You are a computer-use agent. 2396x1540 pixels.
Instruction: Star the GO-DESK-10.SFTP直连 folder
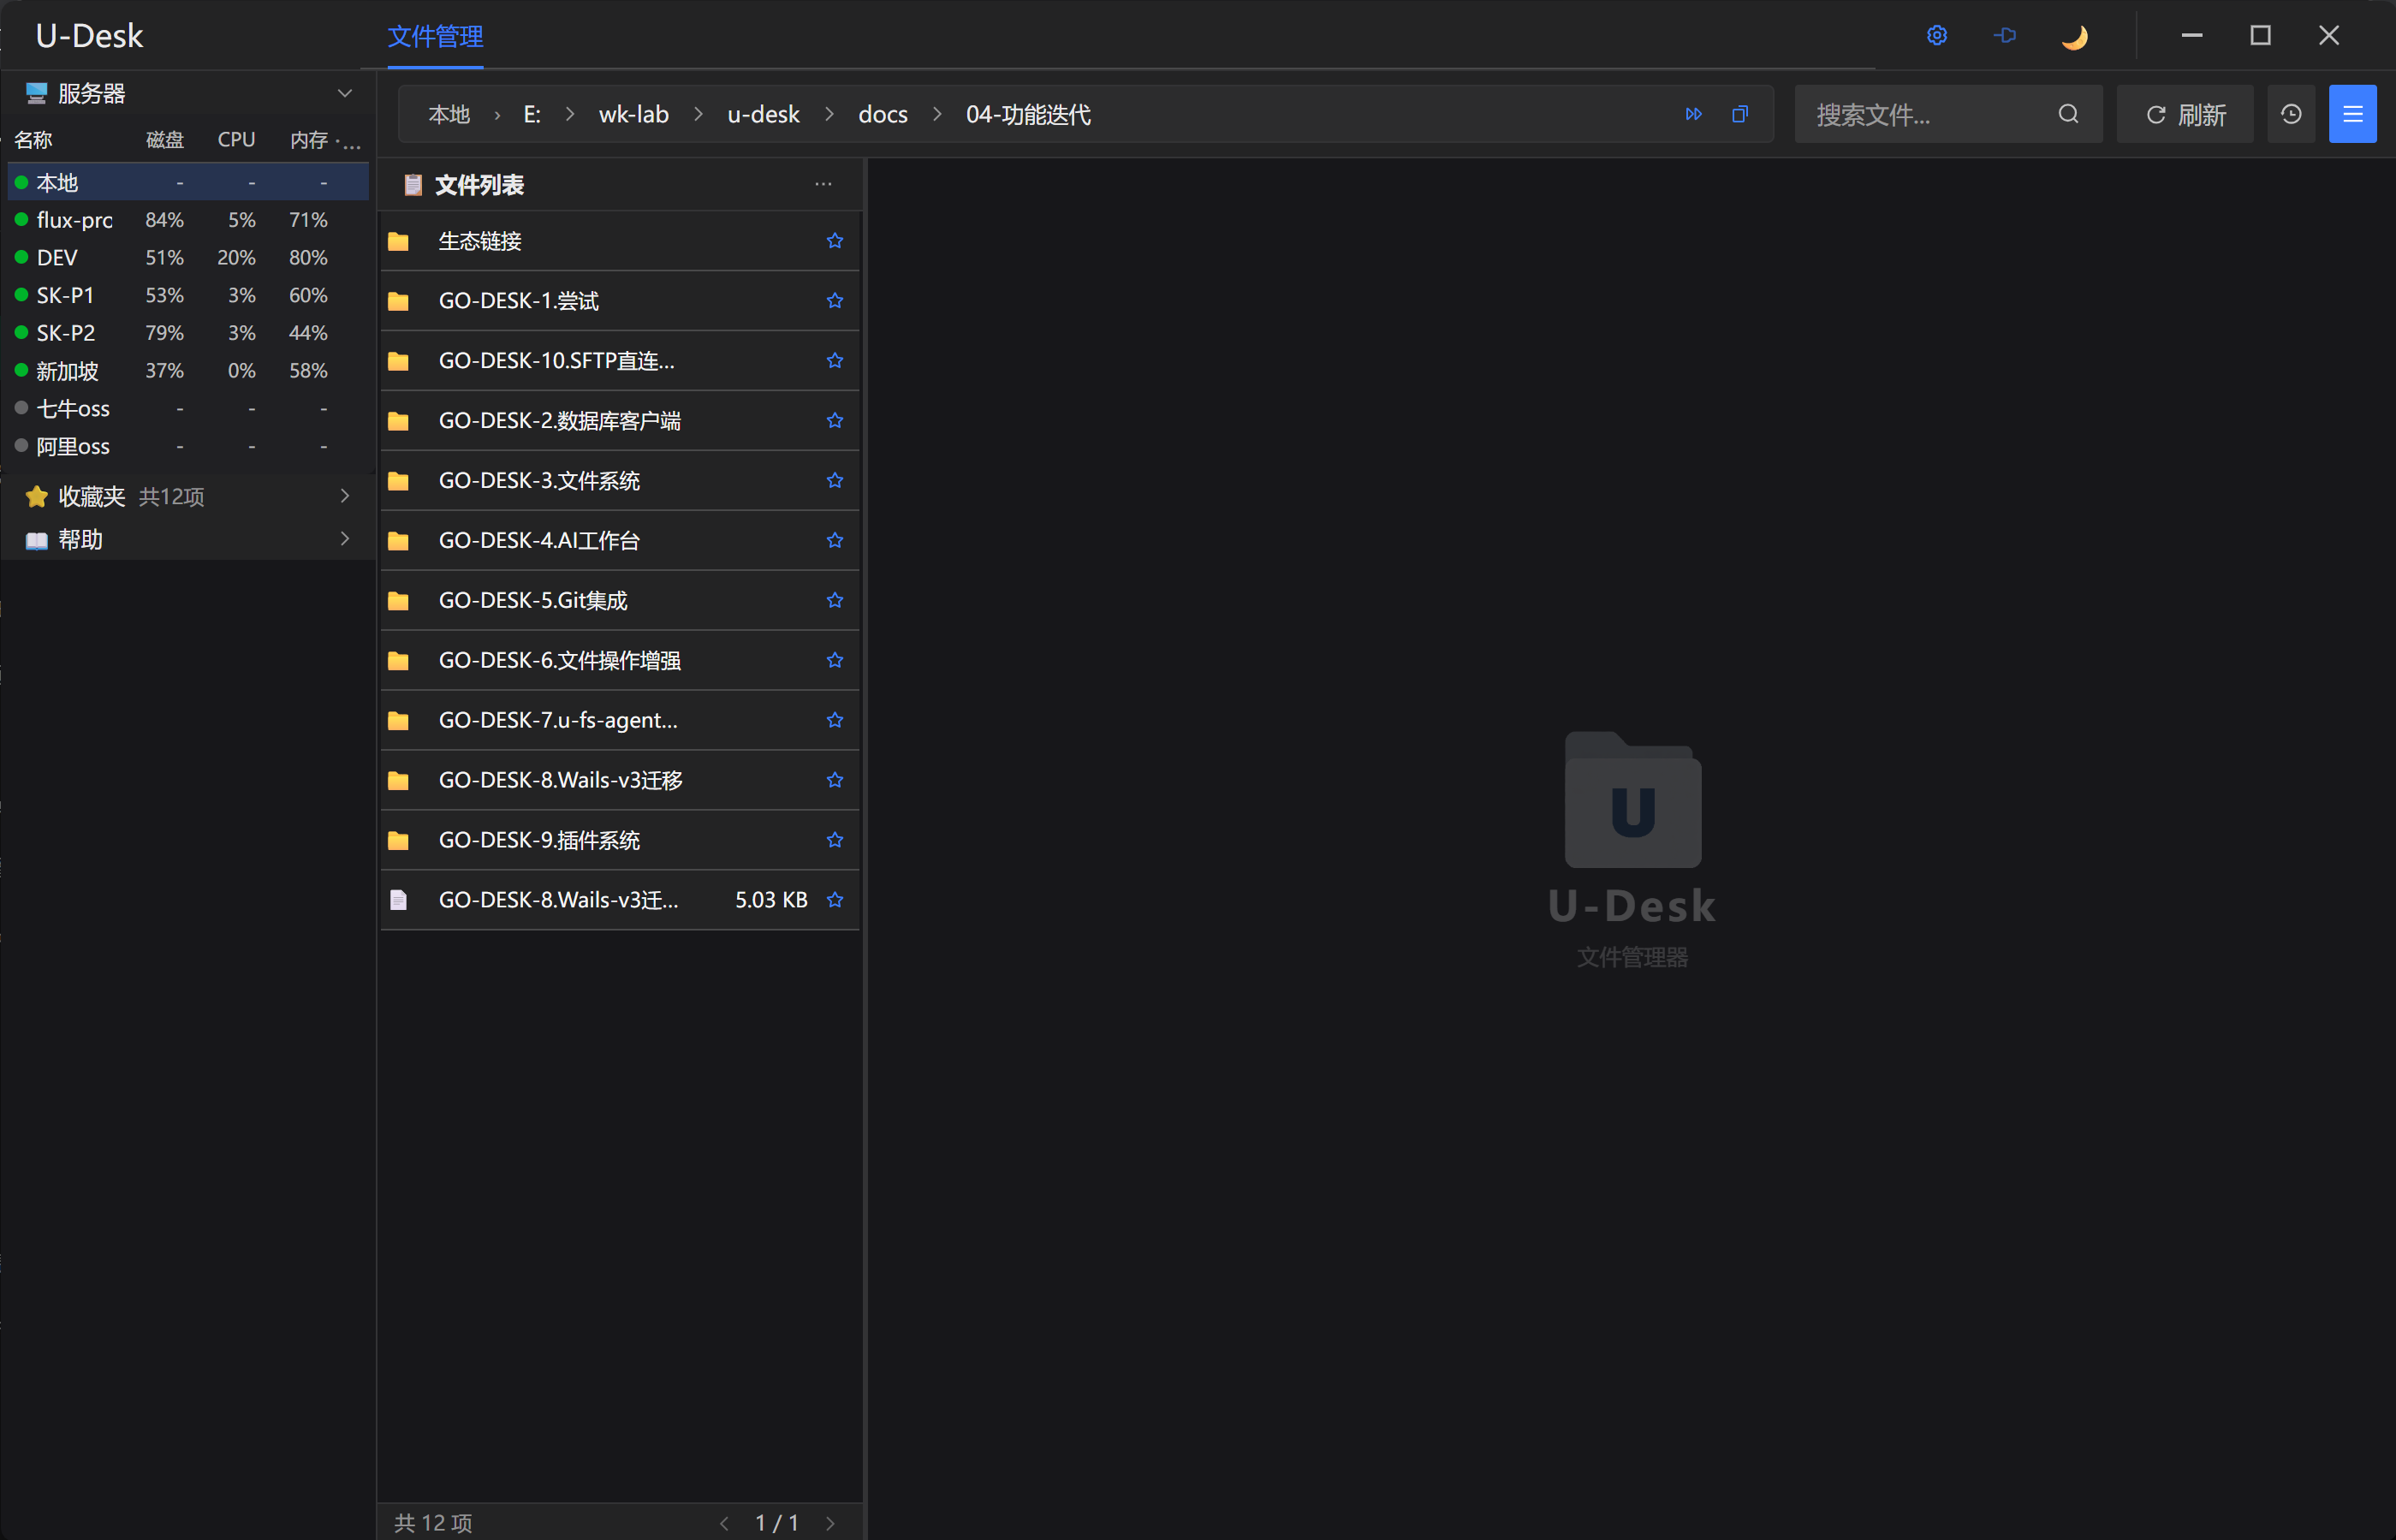(x=835, y=361)
